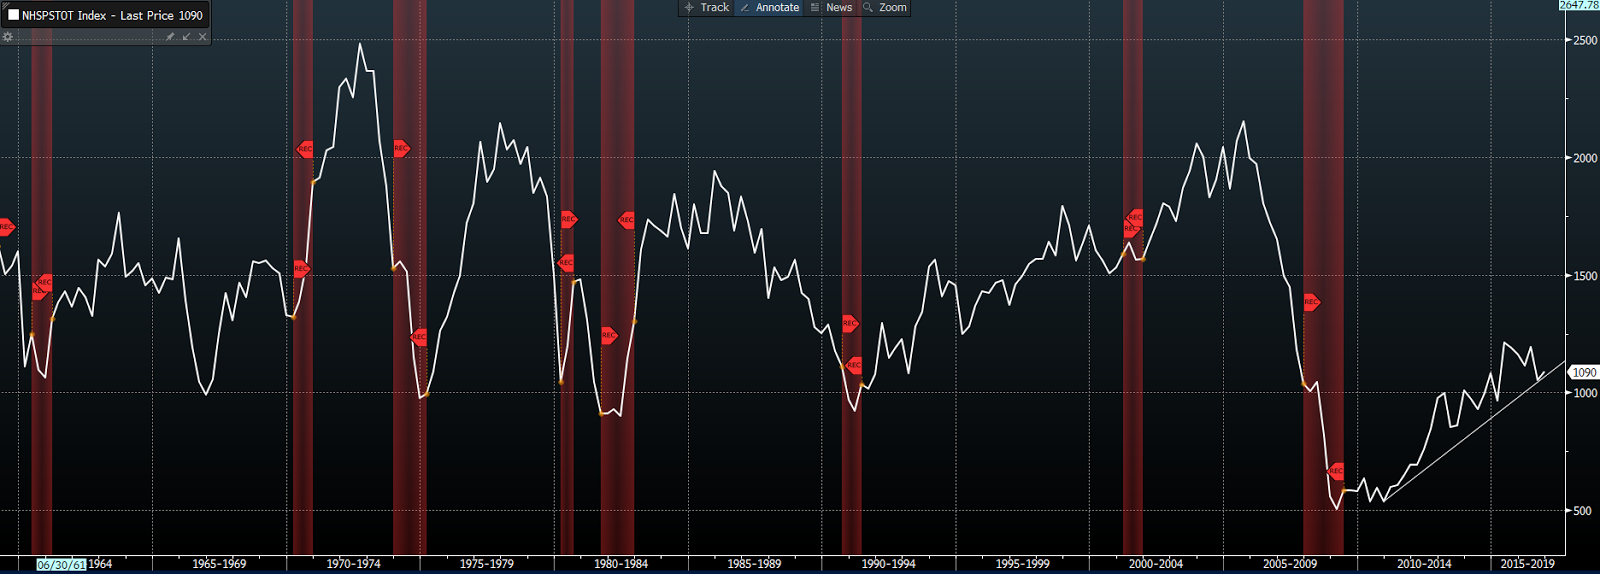Click the 1000 price axis label
Viewport: 1600px width, 574px height.
coord(1585,393)
